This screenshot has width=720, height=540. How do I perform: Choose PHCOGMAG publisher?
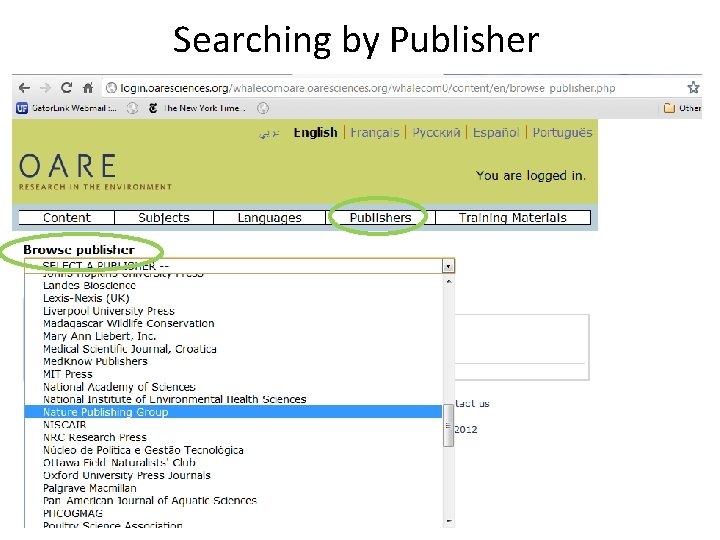tap(233, 513)
